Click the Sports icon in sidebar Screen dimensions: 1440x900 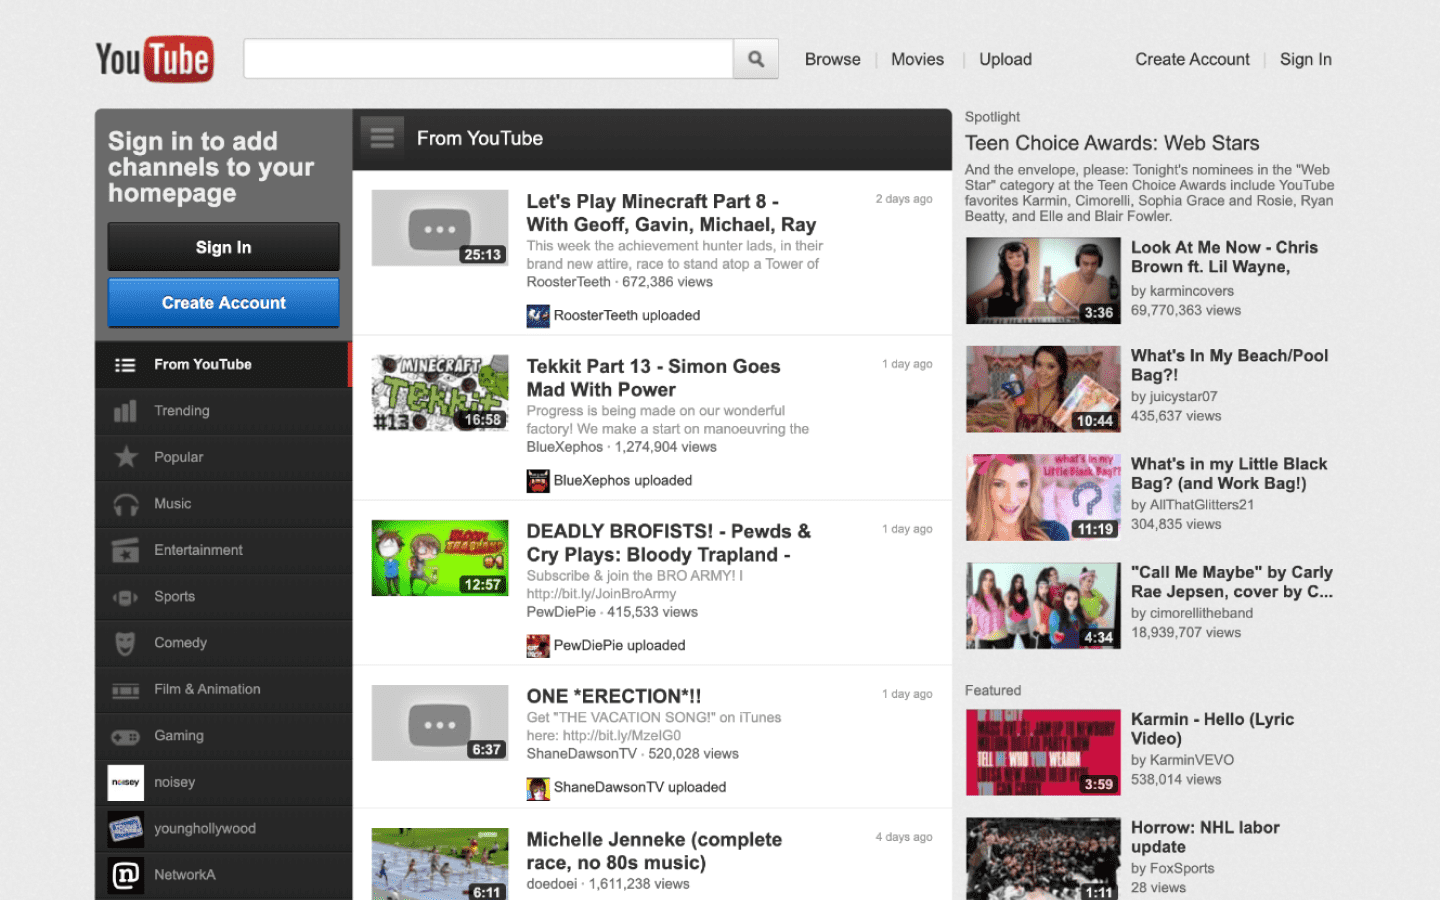click(x=125, y=597)
